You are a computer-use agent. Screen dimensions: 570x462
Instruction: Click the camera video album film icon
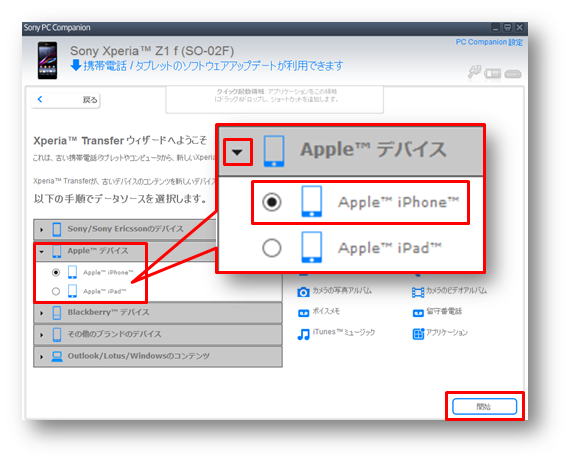(x=418, y=292)
